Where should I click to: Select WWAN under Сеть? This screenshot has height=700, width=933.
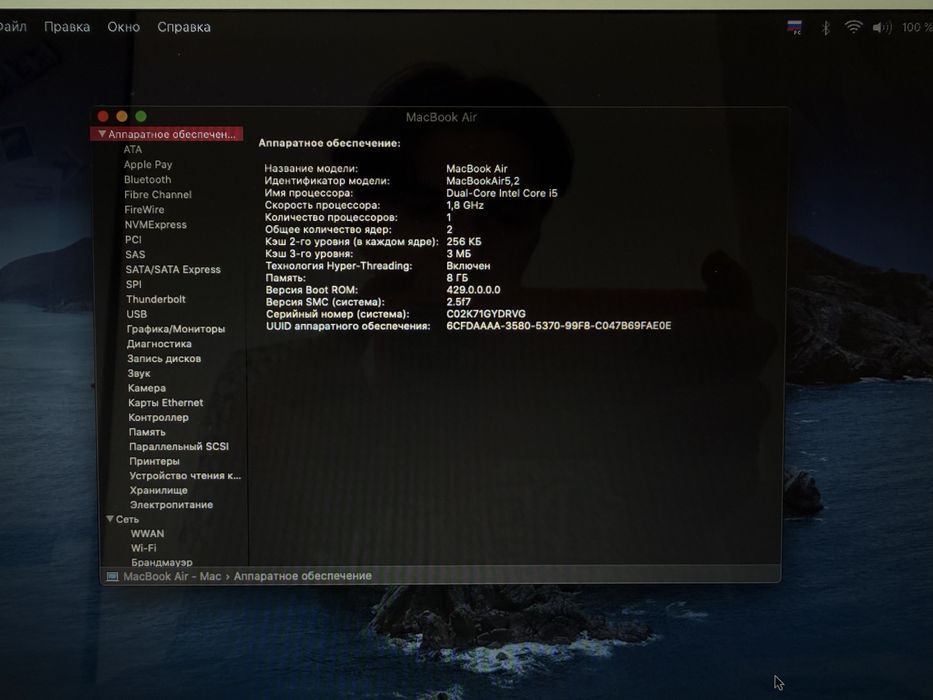point(147,534)
